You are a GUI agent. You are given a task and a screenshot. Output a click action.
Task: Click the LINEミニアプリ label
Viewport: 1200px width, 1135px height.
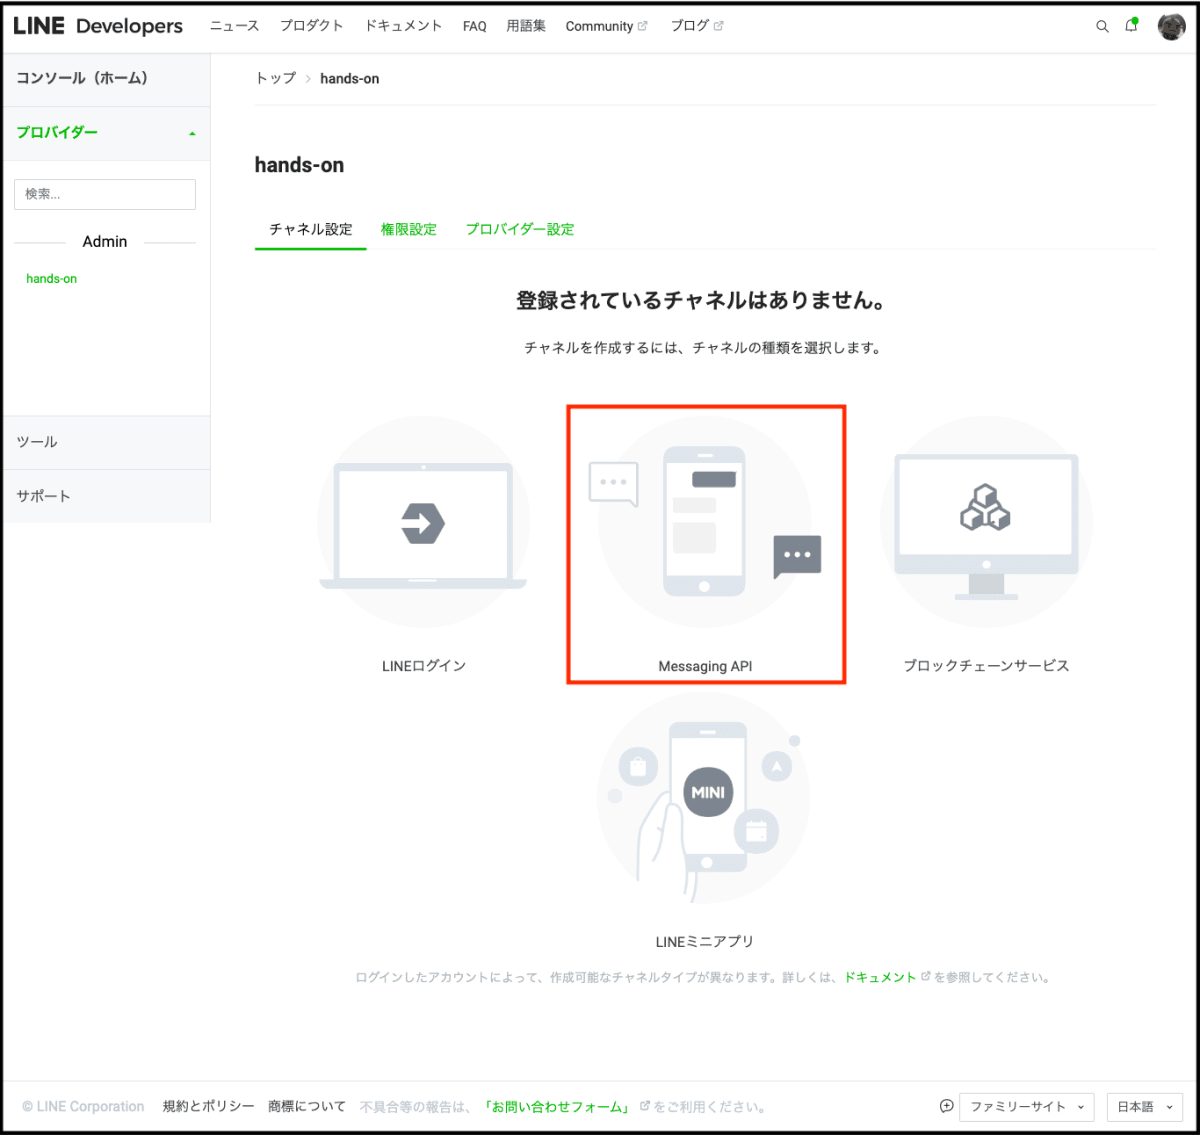(x=705, y=942)
